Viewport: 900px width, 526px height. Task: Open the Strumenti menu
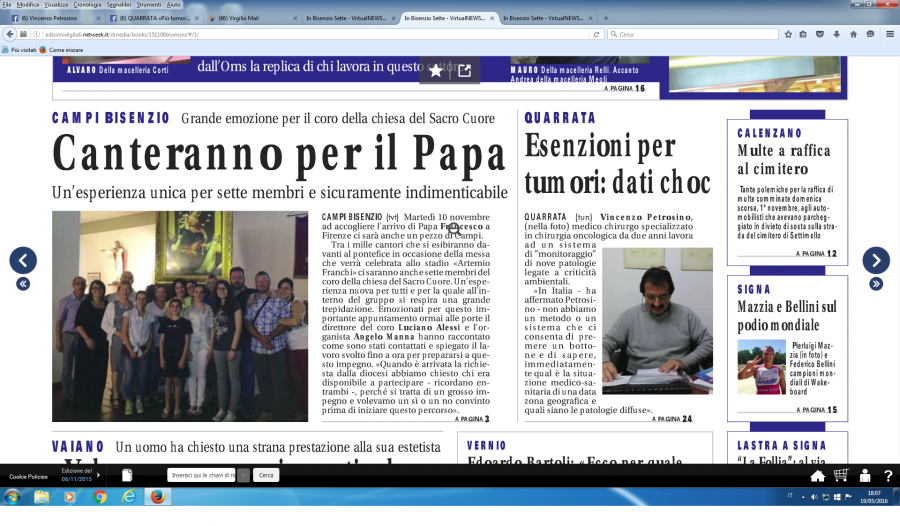click(x=149, y=5)
